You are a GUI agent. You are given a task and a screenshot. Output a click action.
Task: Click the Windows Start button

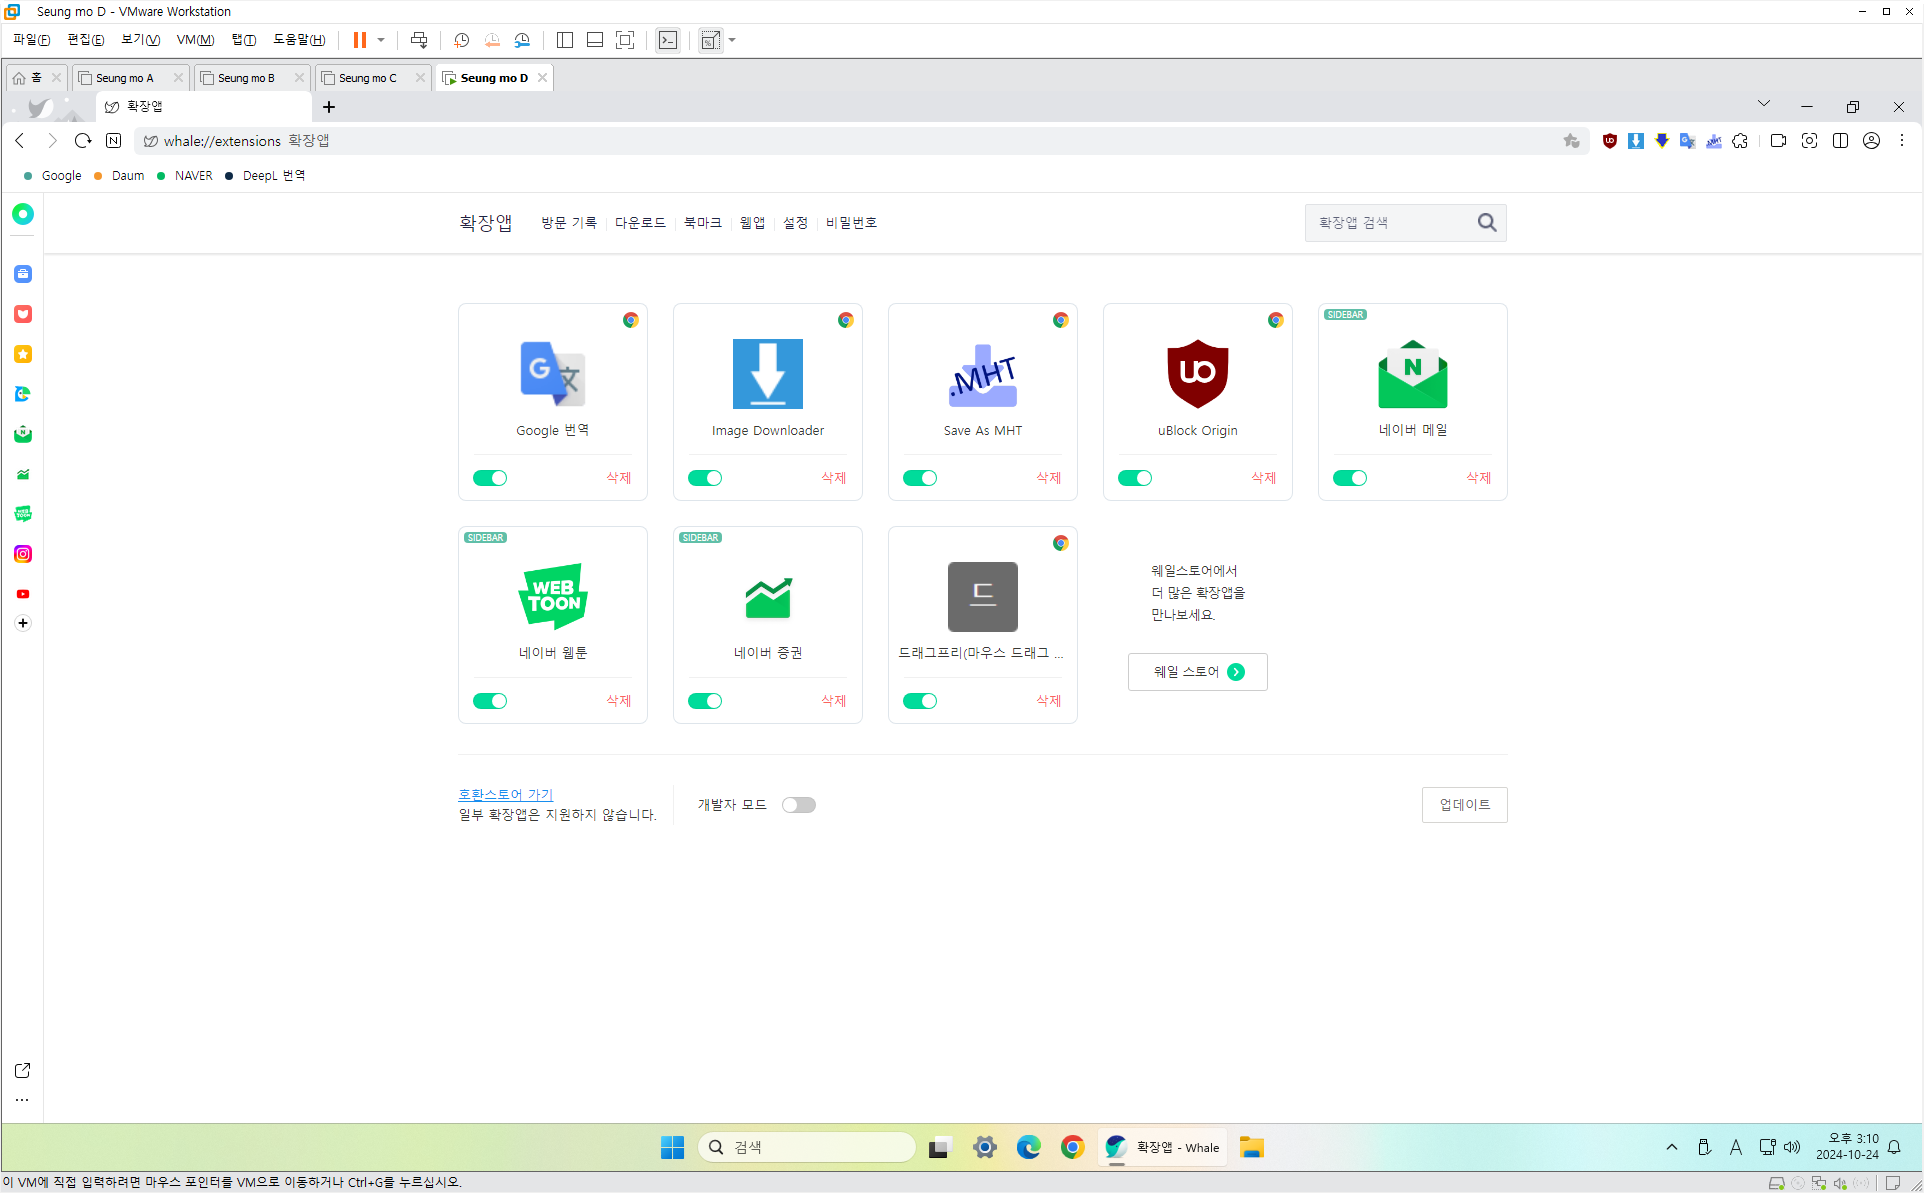point(672,1147)
